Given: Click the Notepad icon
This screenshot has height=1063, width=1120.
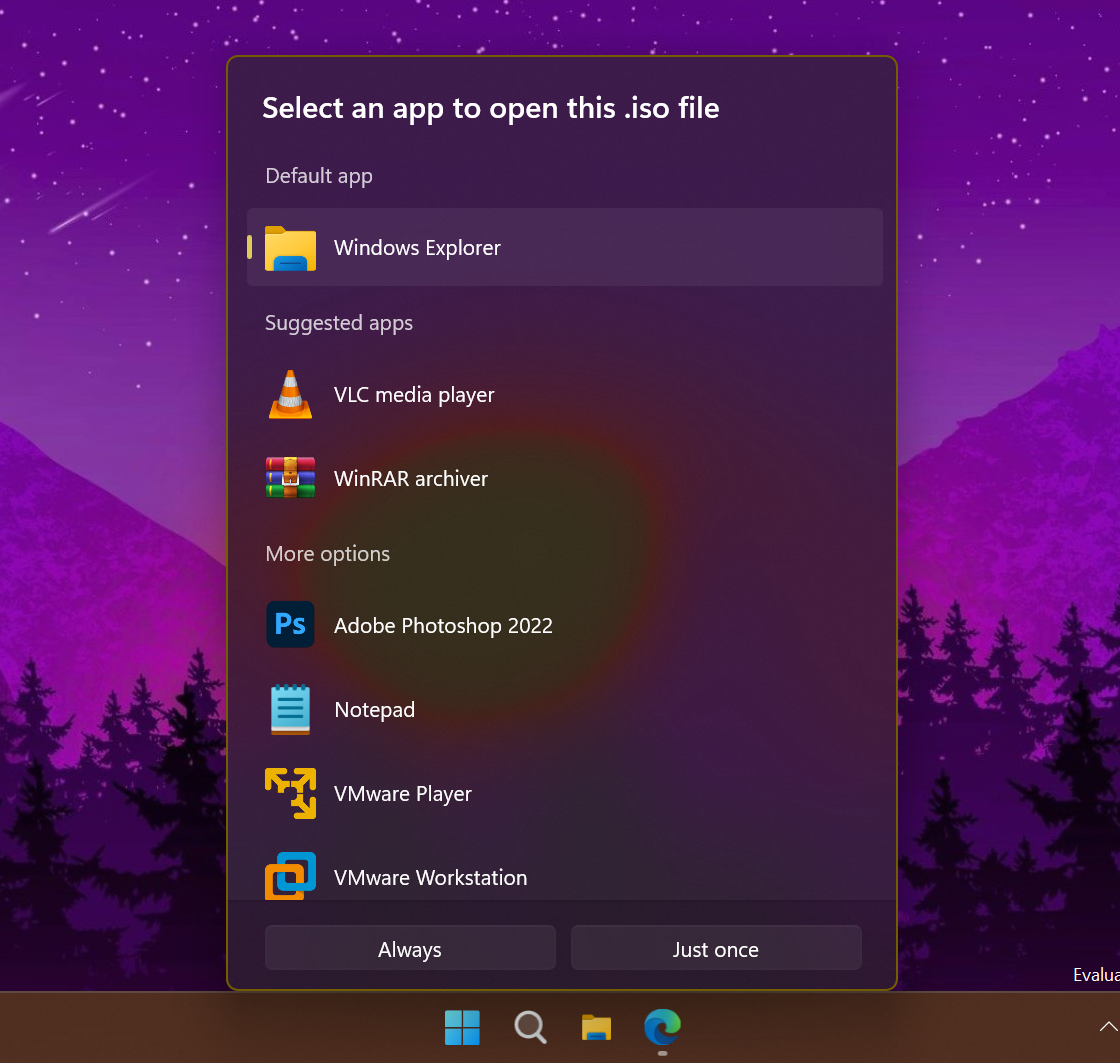Looking at the screenshot, I should pos(290,709).
